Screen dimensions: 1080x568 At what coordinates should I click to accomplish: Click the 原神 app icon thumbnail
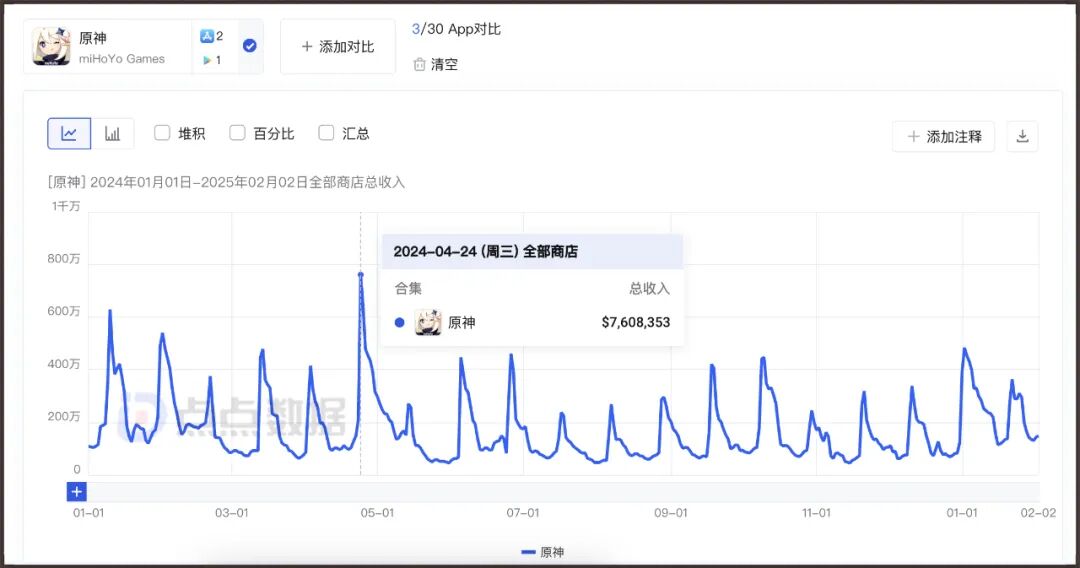[x=52, y=47]
